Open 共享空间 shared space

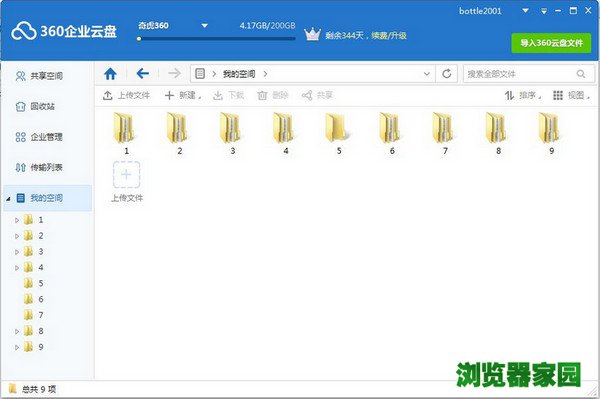[39, 76]
